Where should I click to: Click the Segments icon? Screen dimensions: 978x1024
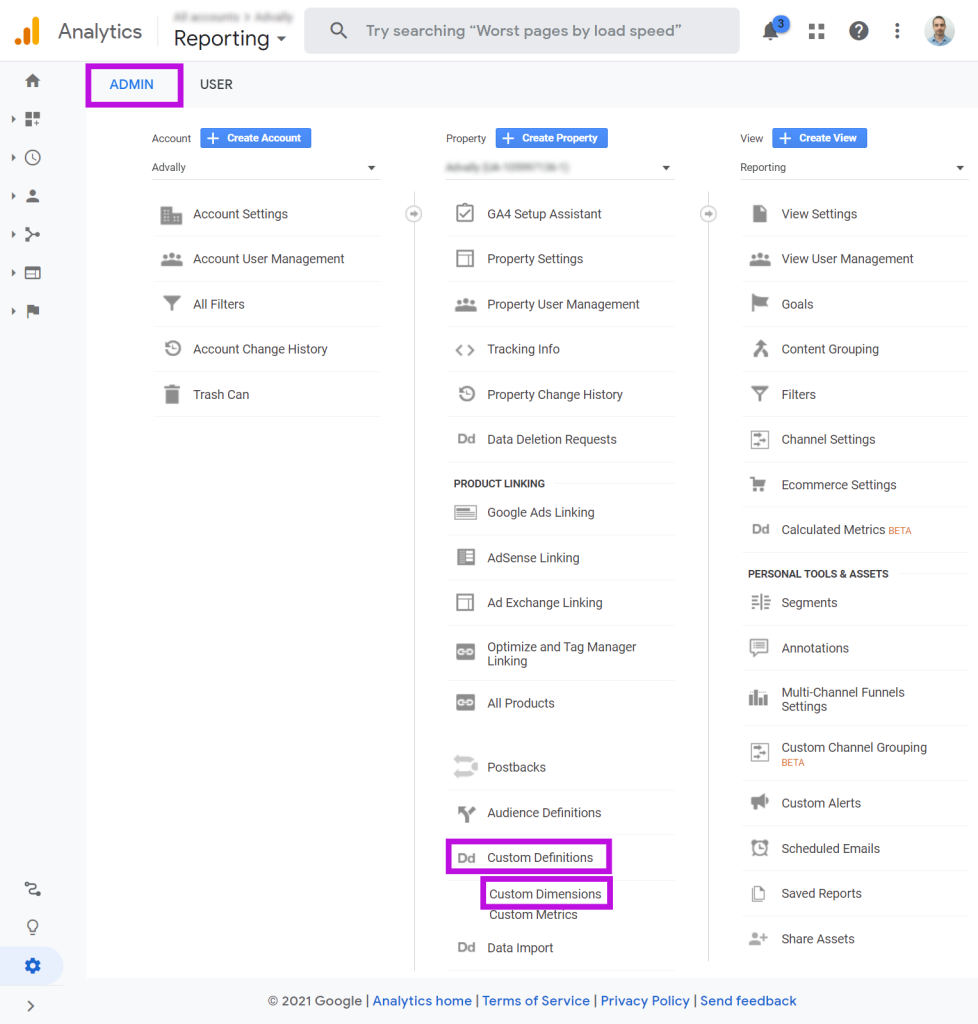coord(761,602)
